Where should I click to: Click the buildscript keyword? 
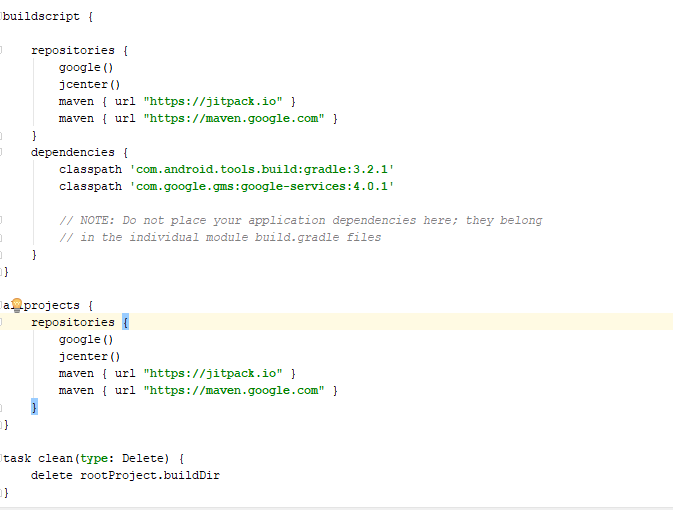pyautogui.click(x=41, y=17)
